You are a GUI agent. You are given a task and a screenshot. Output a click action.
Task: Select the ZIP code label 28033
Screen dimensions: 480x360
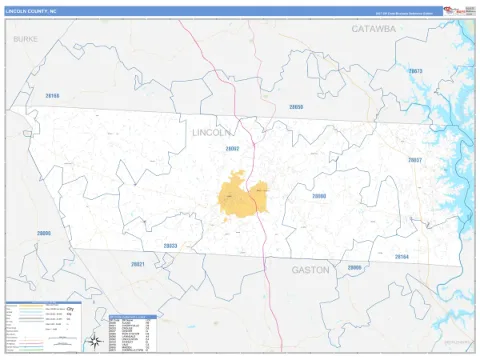tap(170, 246)
